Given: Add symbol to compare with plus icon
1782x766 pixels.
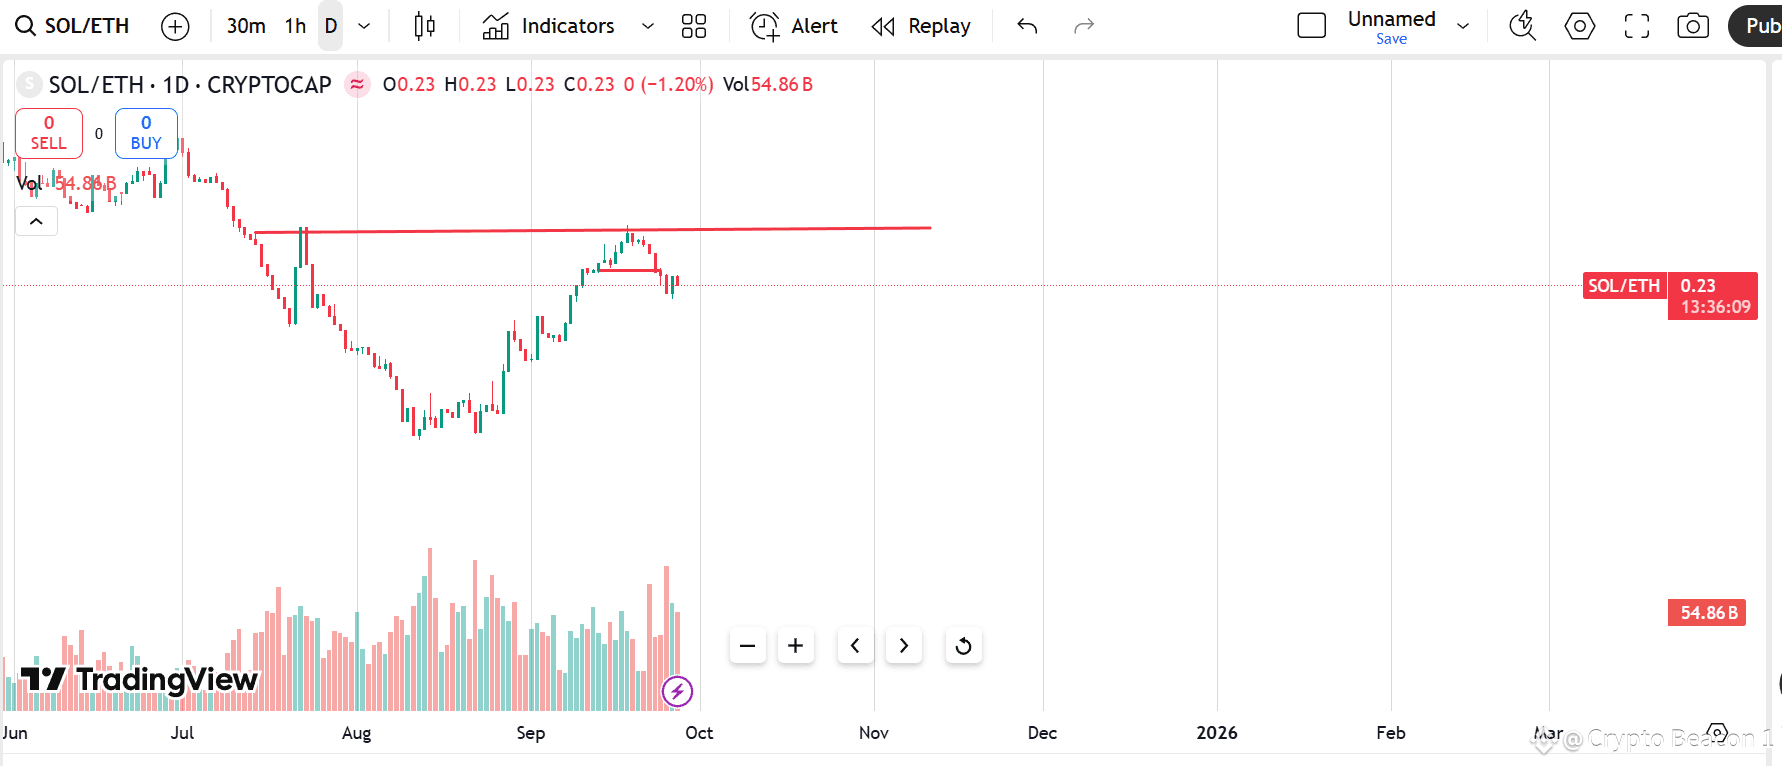Looking at the screenshot, I should [175, 27].
